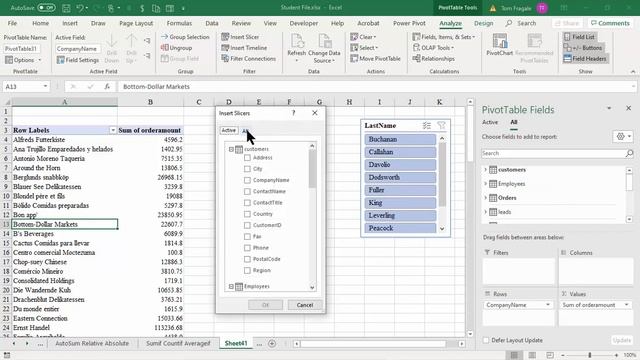Expand Employees table in field list

pos(485,184)
